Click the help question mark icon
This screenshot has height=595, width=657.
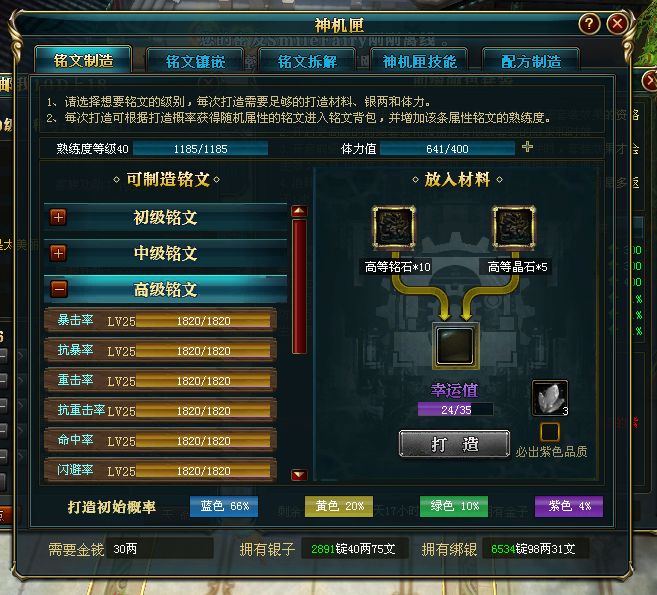(589, 24)
